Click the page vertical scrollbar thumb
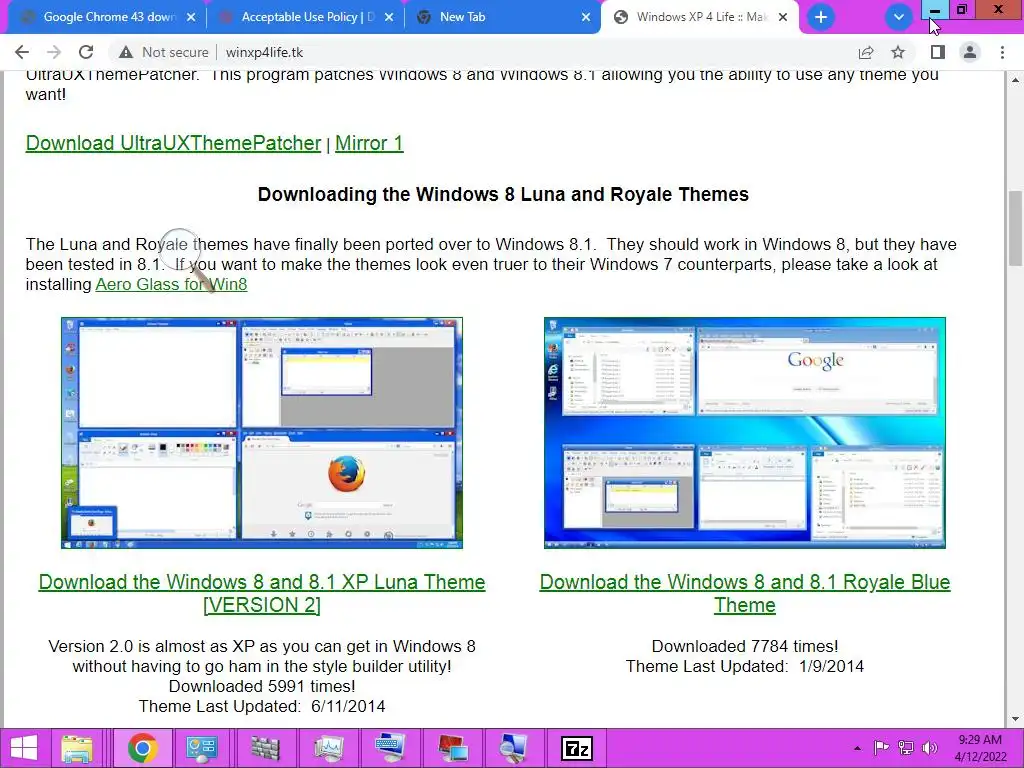The width and height of the screenshot is (1024, 768). click(x=1015, y=228)
